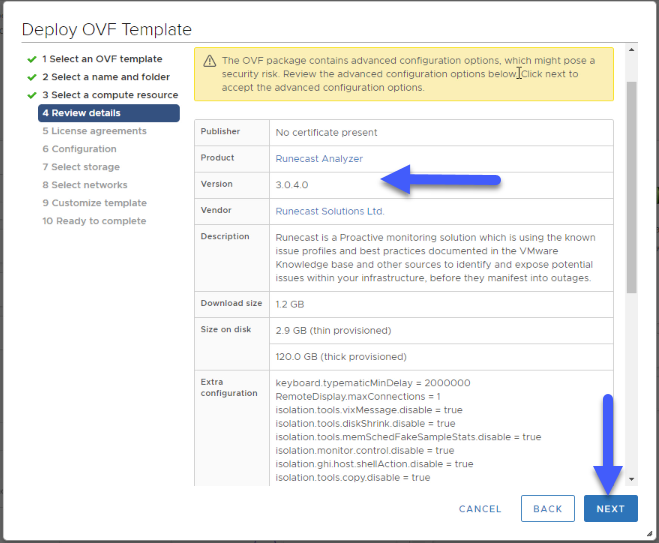Click the isolation.ghi.host.shellAction.disable line

(x=374, y=464)
